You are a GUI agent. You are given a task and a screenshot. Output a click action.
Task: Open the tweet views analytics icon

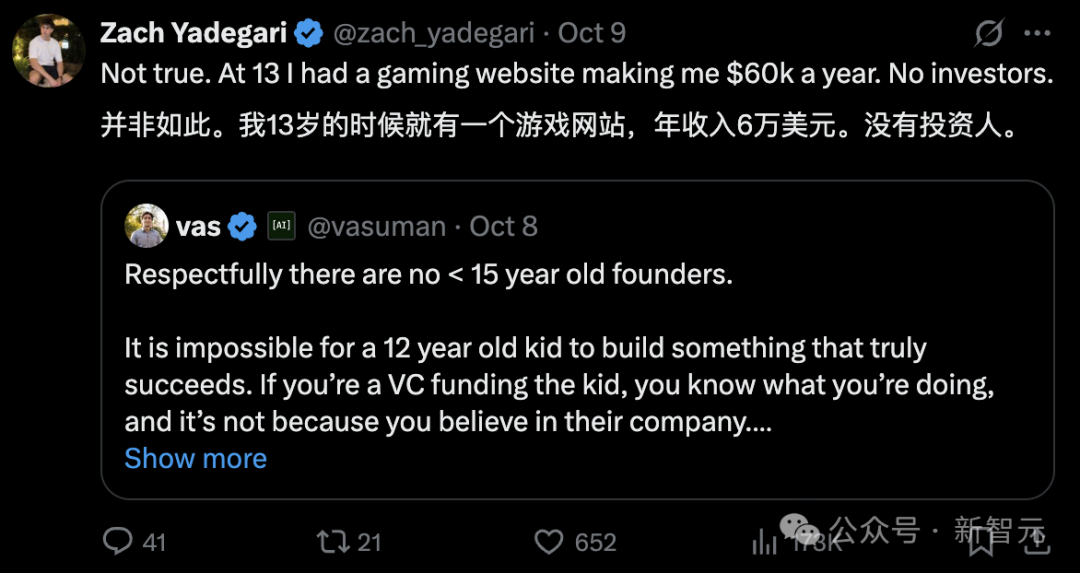(765, 542)
